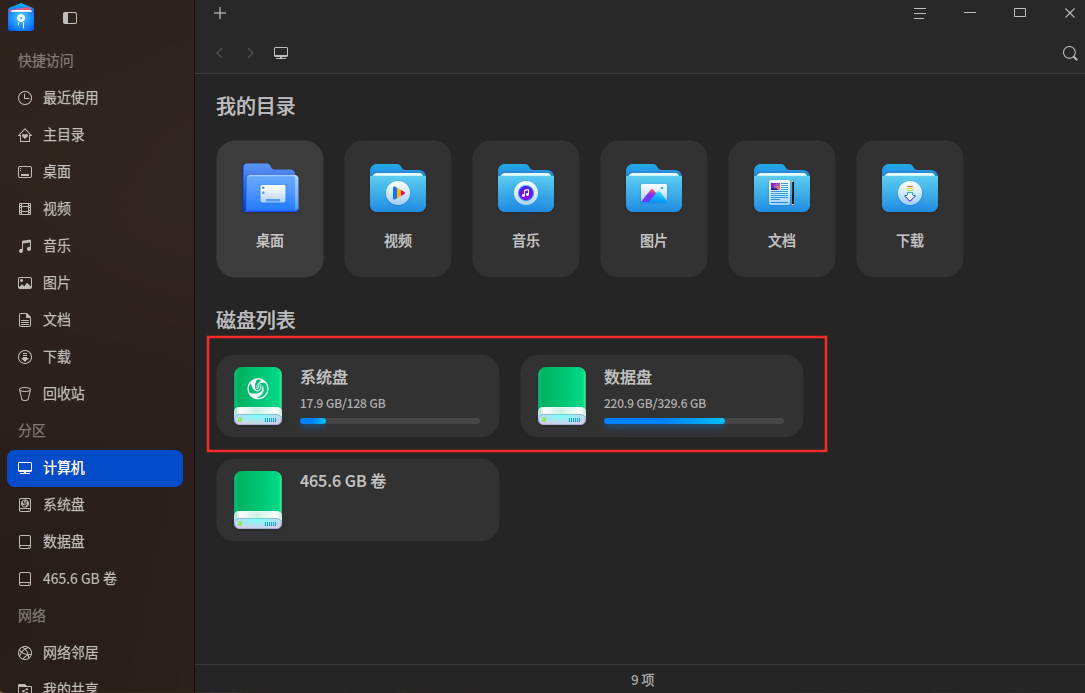
Task: Click the 我的目录 section heading
Action: (256, 107)
